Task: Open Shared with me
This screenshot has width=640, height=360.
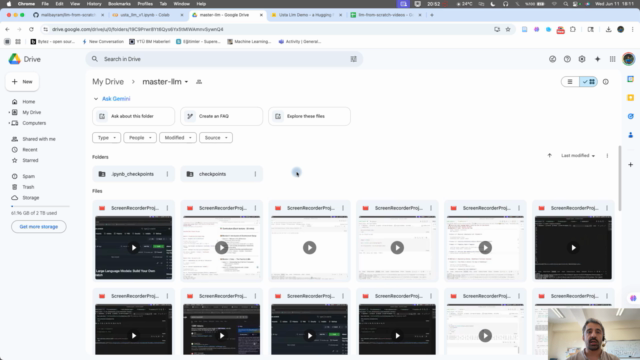Action: [x=40, y=139]
